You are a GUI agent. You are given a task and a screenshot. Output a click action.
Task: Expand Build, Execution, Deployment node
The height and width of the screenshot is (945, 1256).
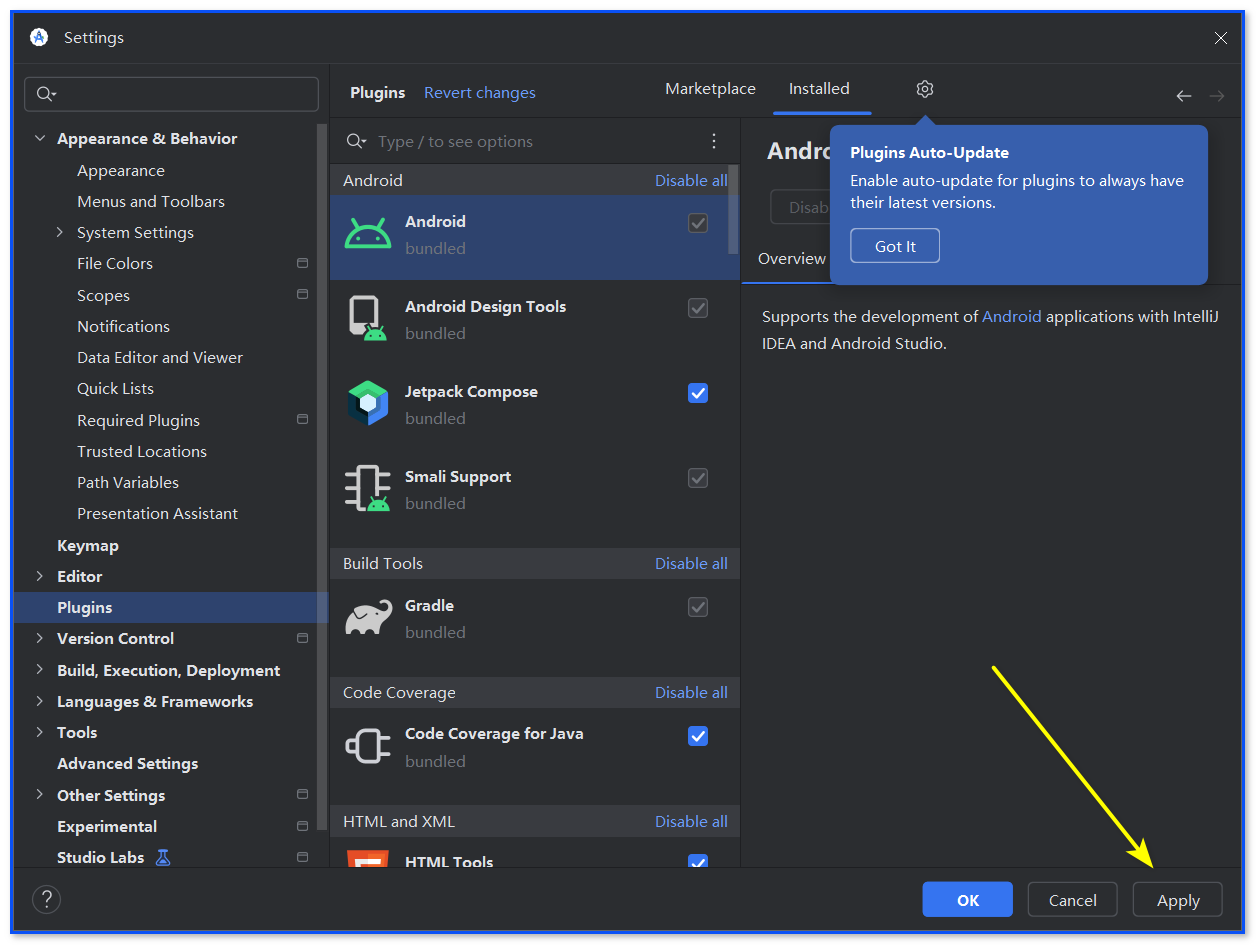pos(40,670)
